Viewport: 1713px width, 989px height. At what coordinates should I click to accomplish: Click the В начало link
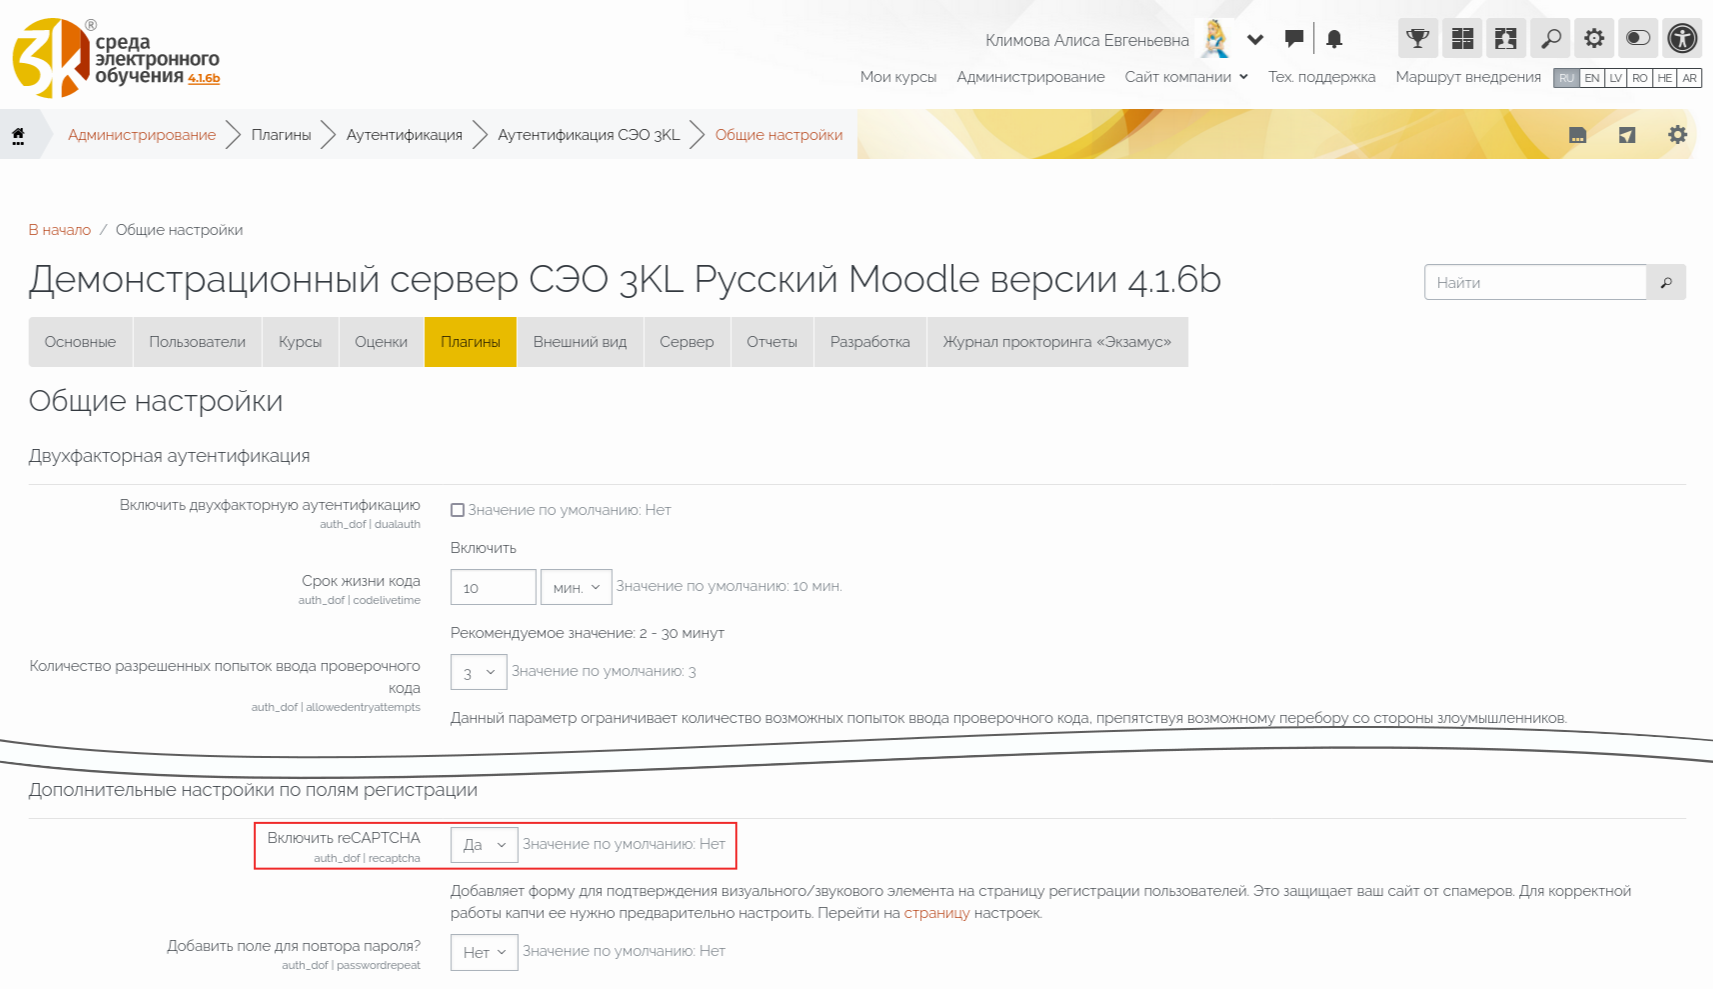coord(59,230)
